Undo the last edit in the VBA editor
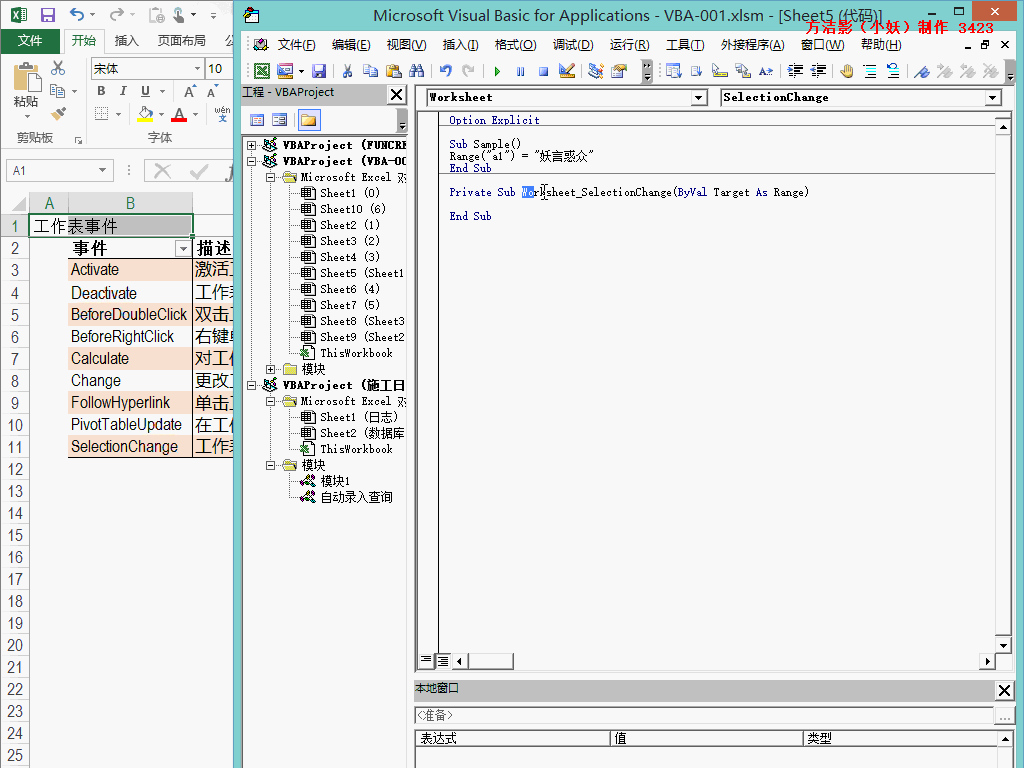1024x768 pixels. [x=445, y=71]
